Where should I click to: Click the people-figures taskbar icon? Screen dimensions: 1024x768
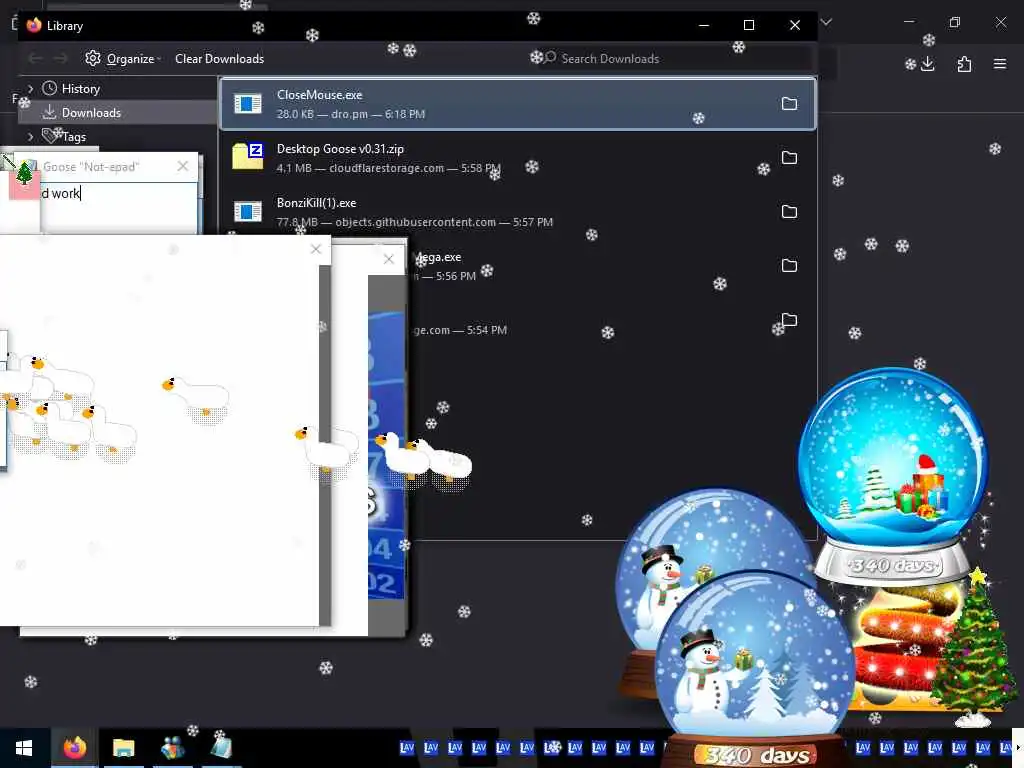tap(172, 748)
